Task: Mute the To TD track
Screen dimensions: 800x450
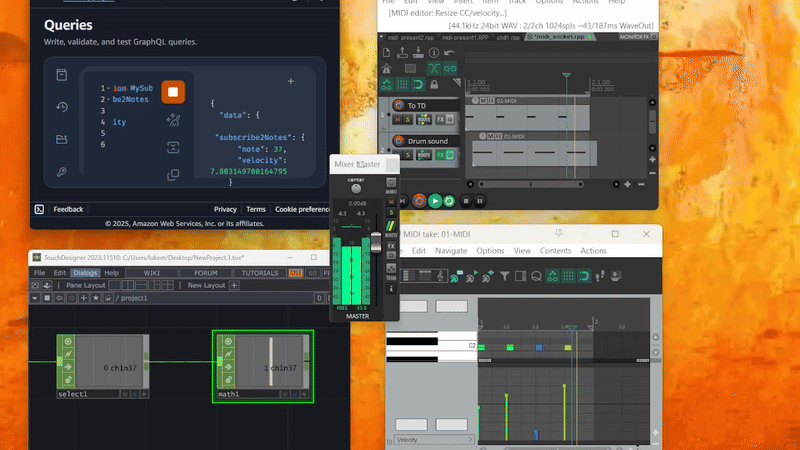Action: 397,119
